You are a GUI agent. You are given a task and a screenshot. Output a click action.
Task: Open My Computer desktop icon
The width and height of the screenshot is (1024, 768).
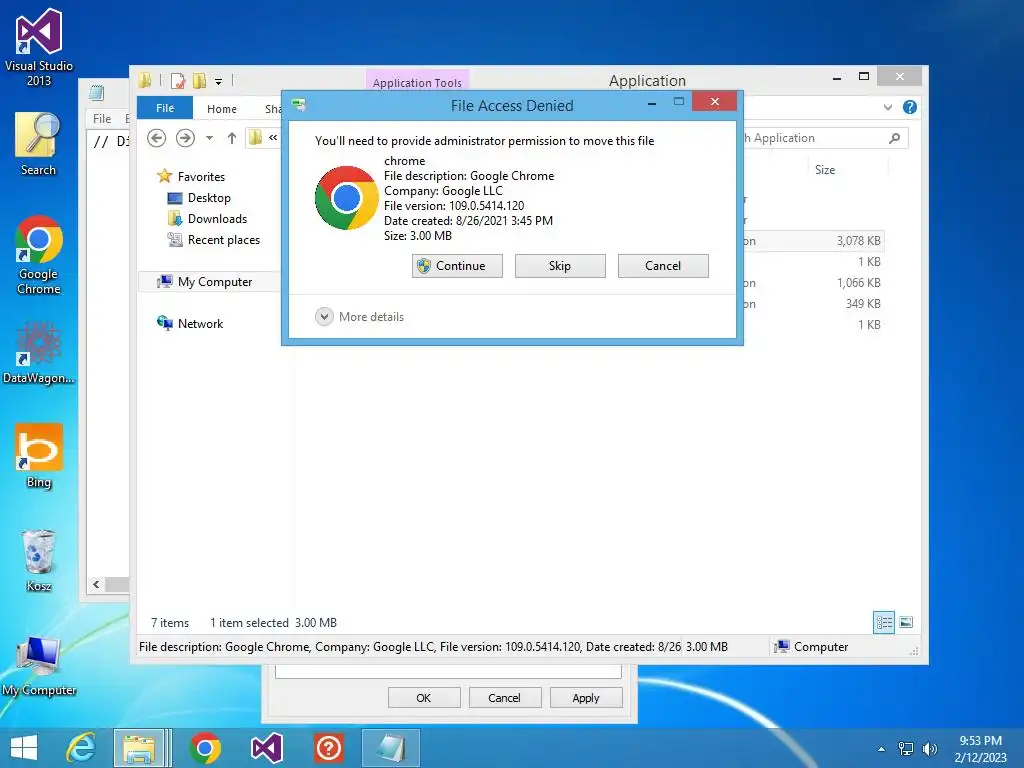[x=39, y=664]
